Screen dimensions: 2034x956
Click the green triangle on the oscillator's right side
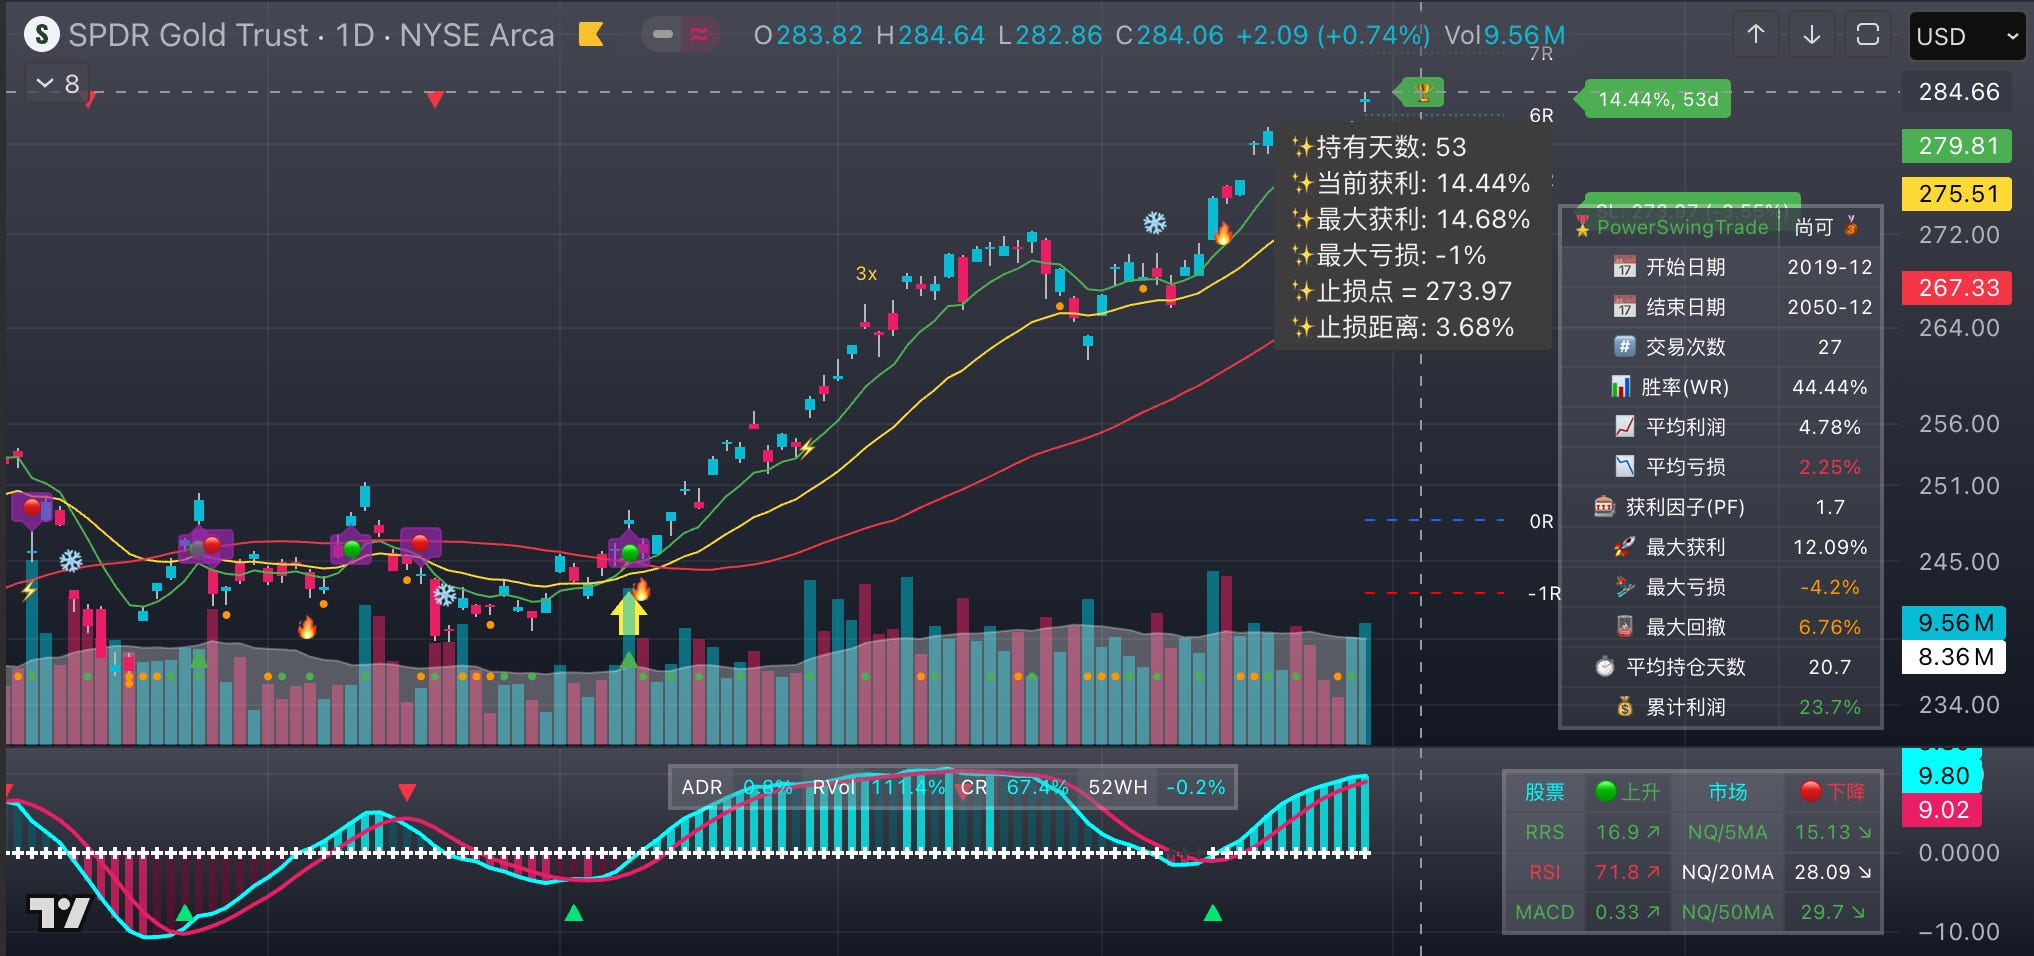(1213, 912)
